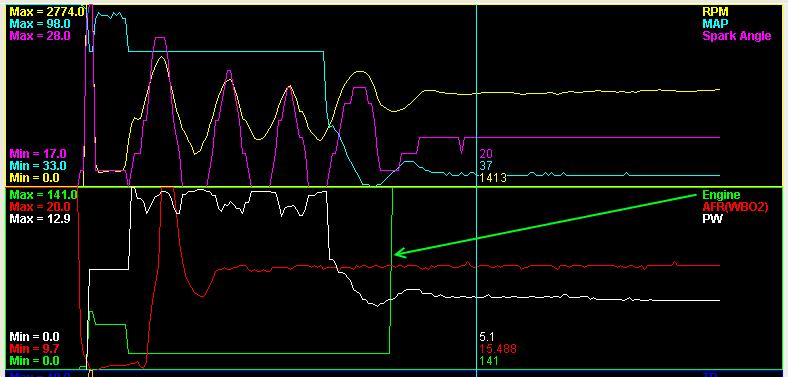
Task: Click the 5.1 PW cursor value
Action: click(487, 337)
